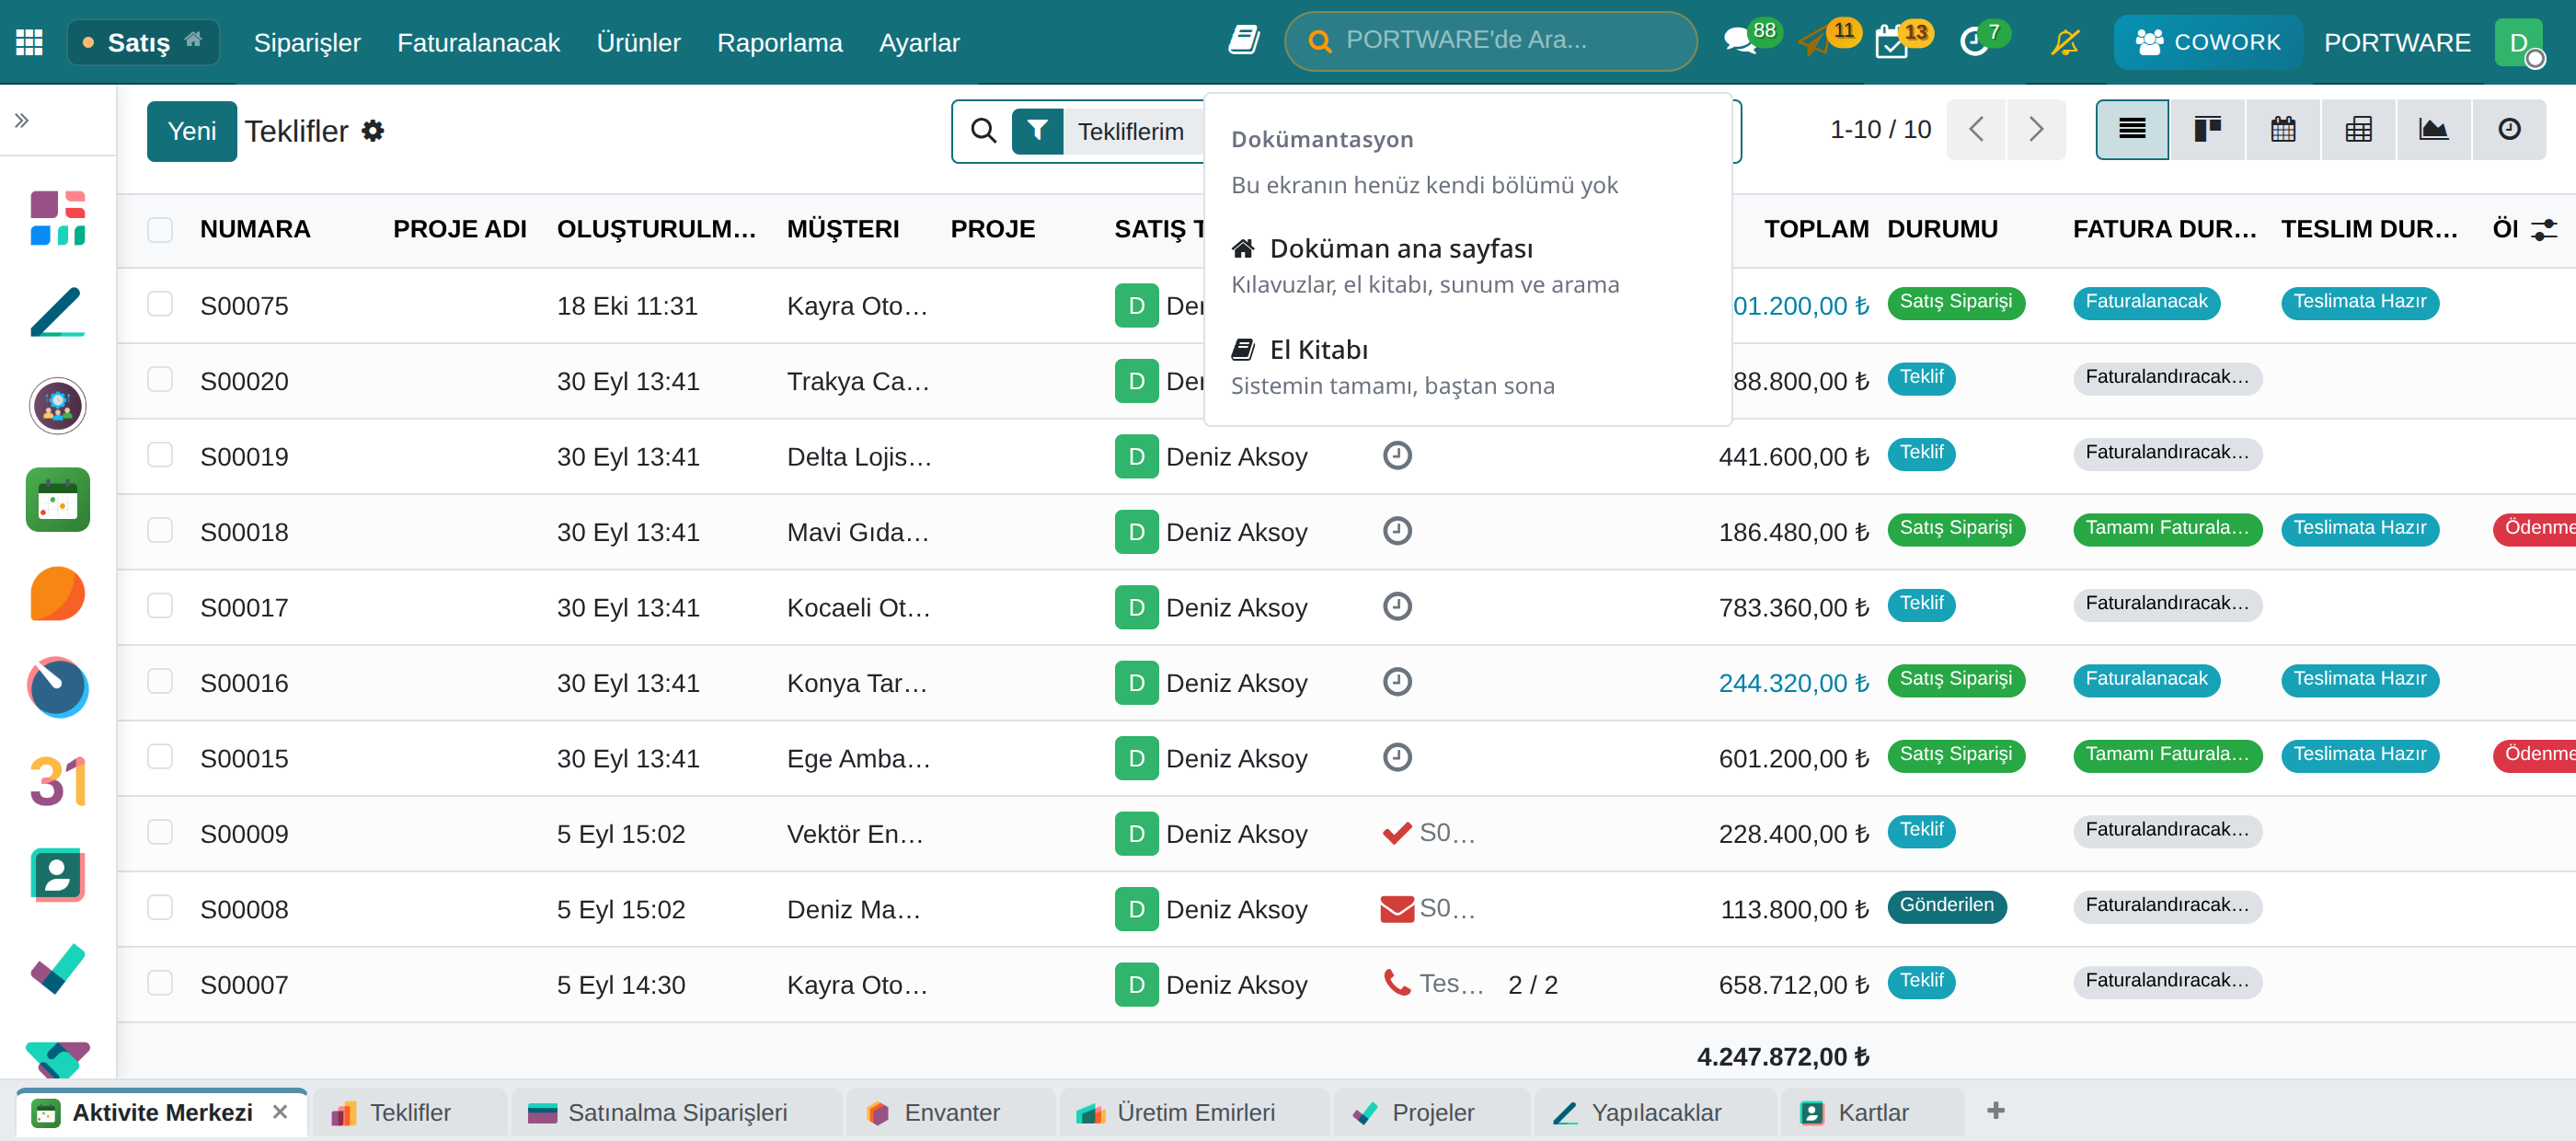The height and width of the screenshot is (1141, 2576).
Task: Open the optional columns settings dropdown
Action: (2543, 230)
